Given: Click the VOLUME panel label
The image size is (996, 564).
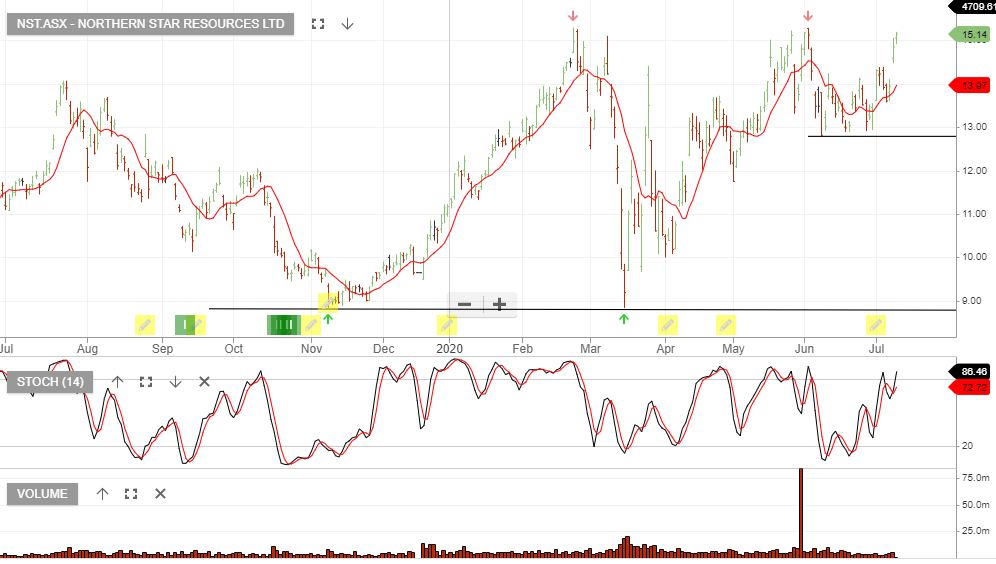Looking at the screenshot, I should (43, 494).
